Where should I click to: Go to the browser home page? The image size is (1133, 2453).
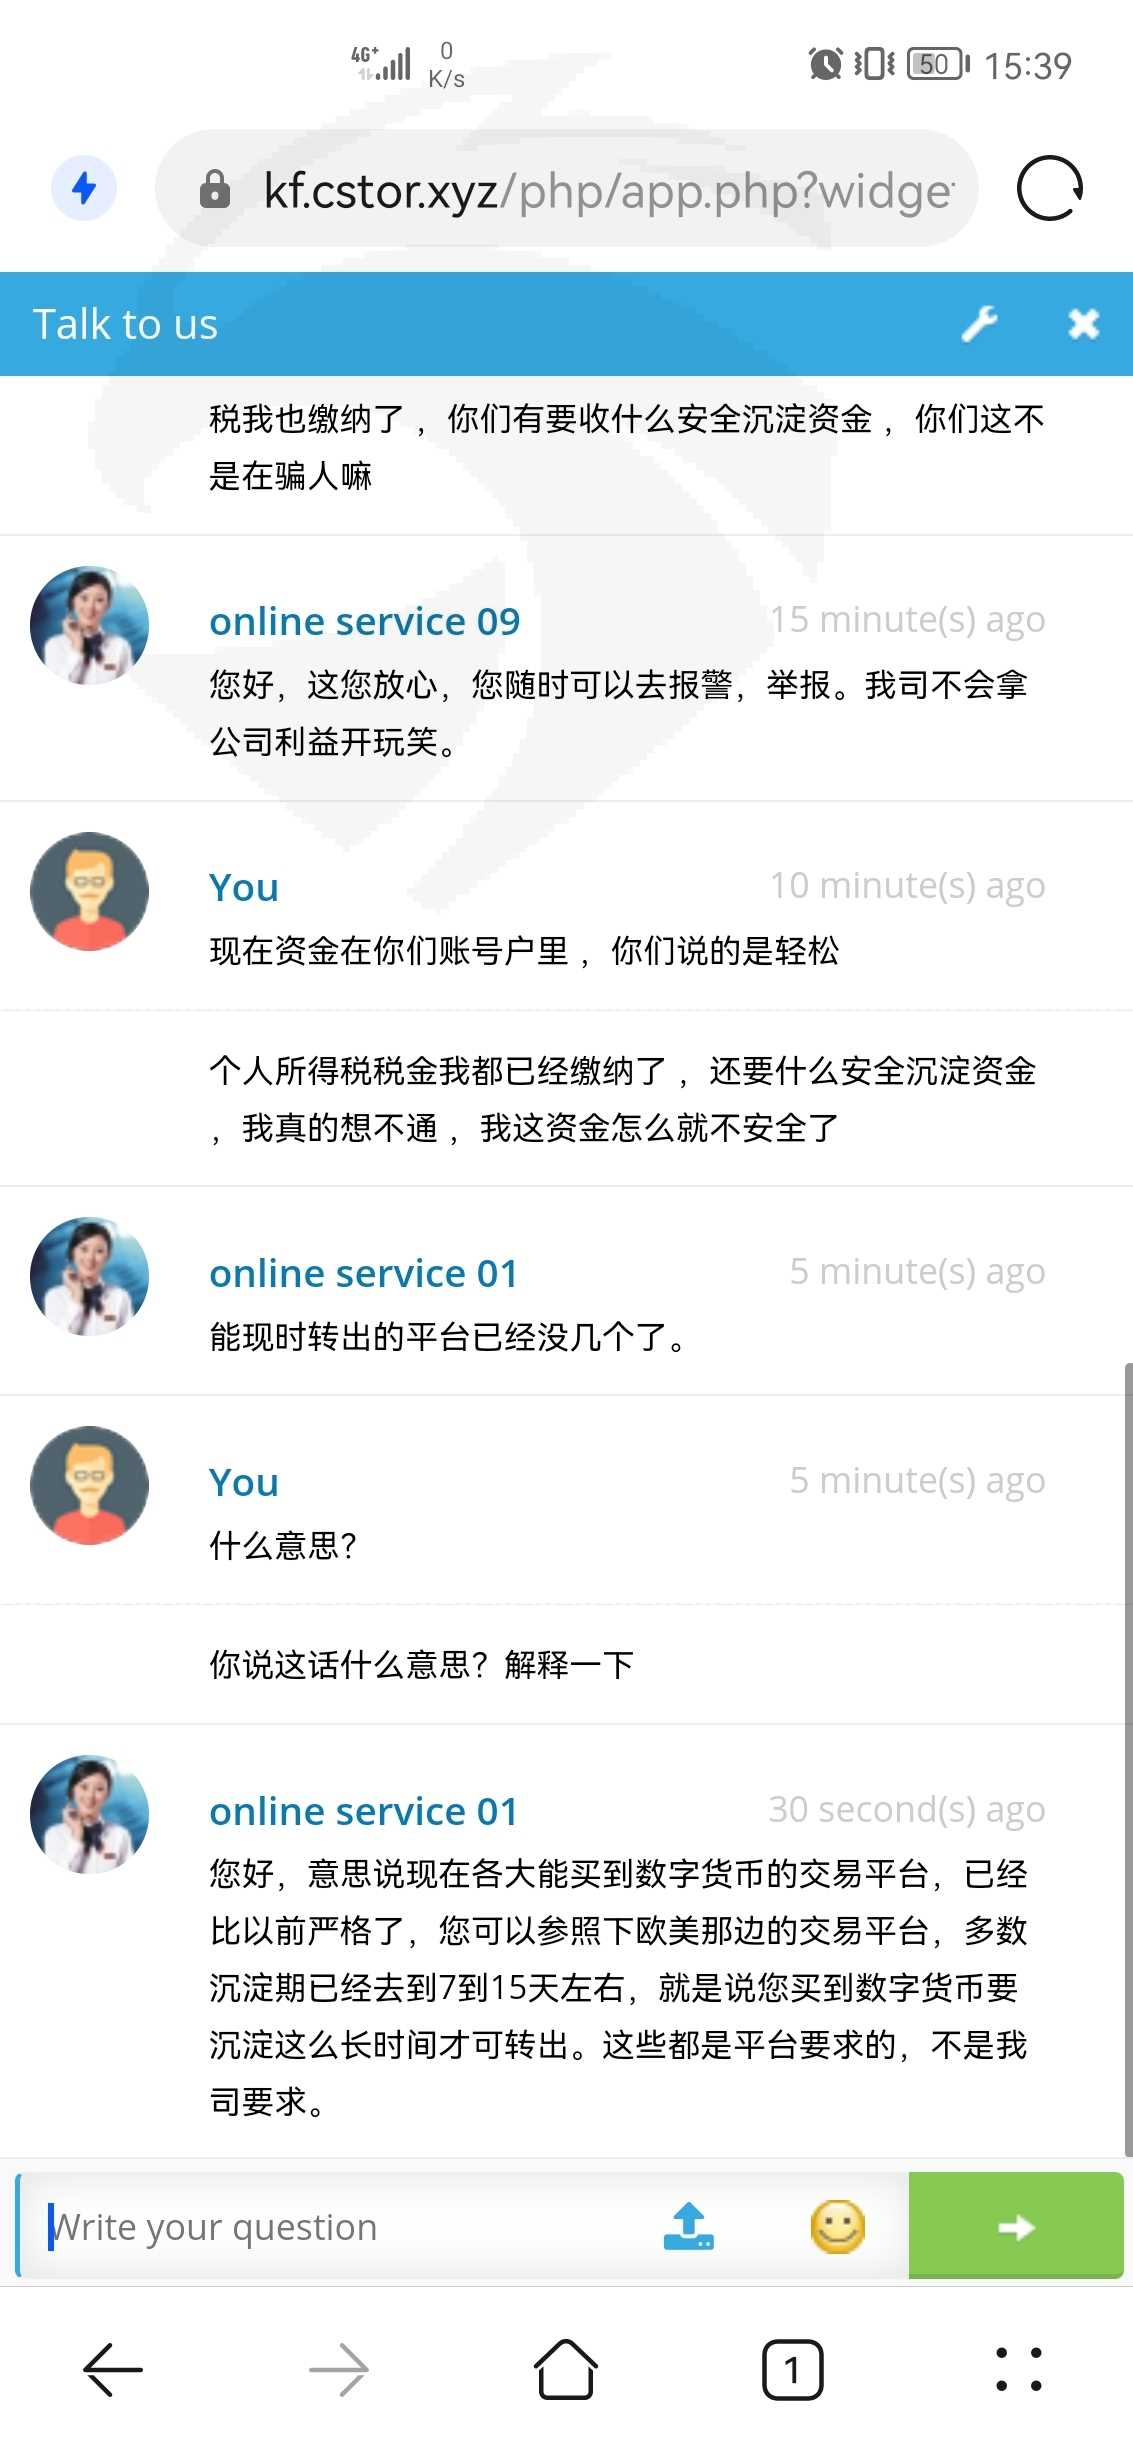[x=566, y=2369]
